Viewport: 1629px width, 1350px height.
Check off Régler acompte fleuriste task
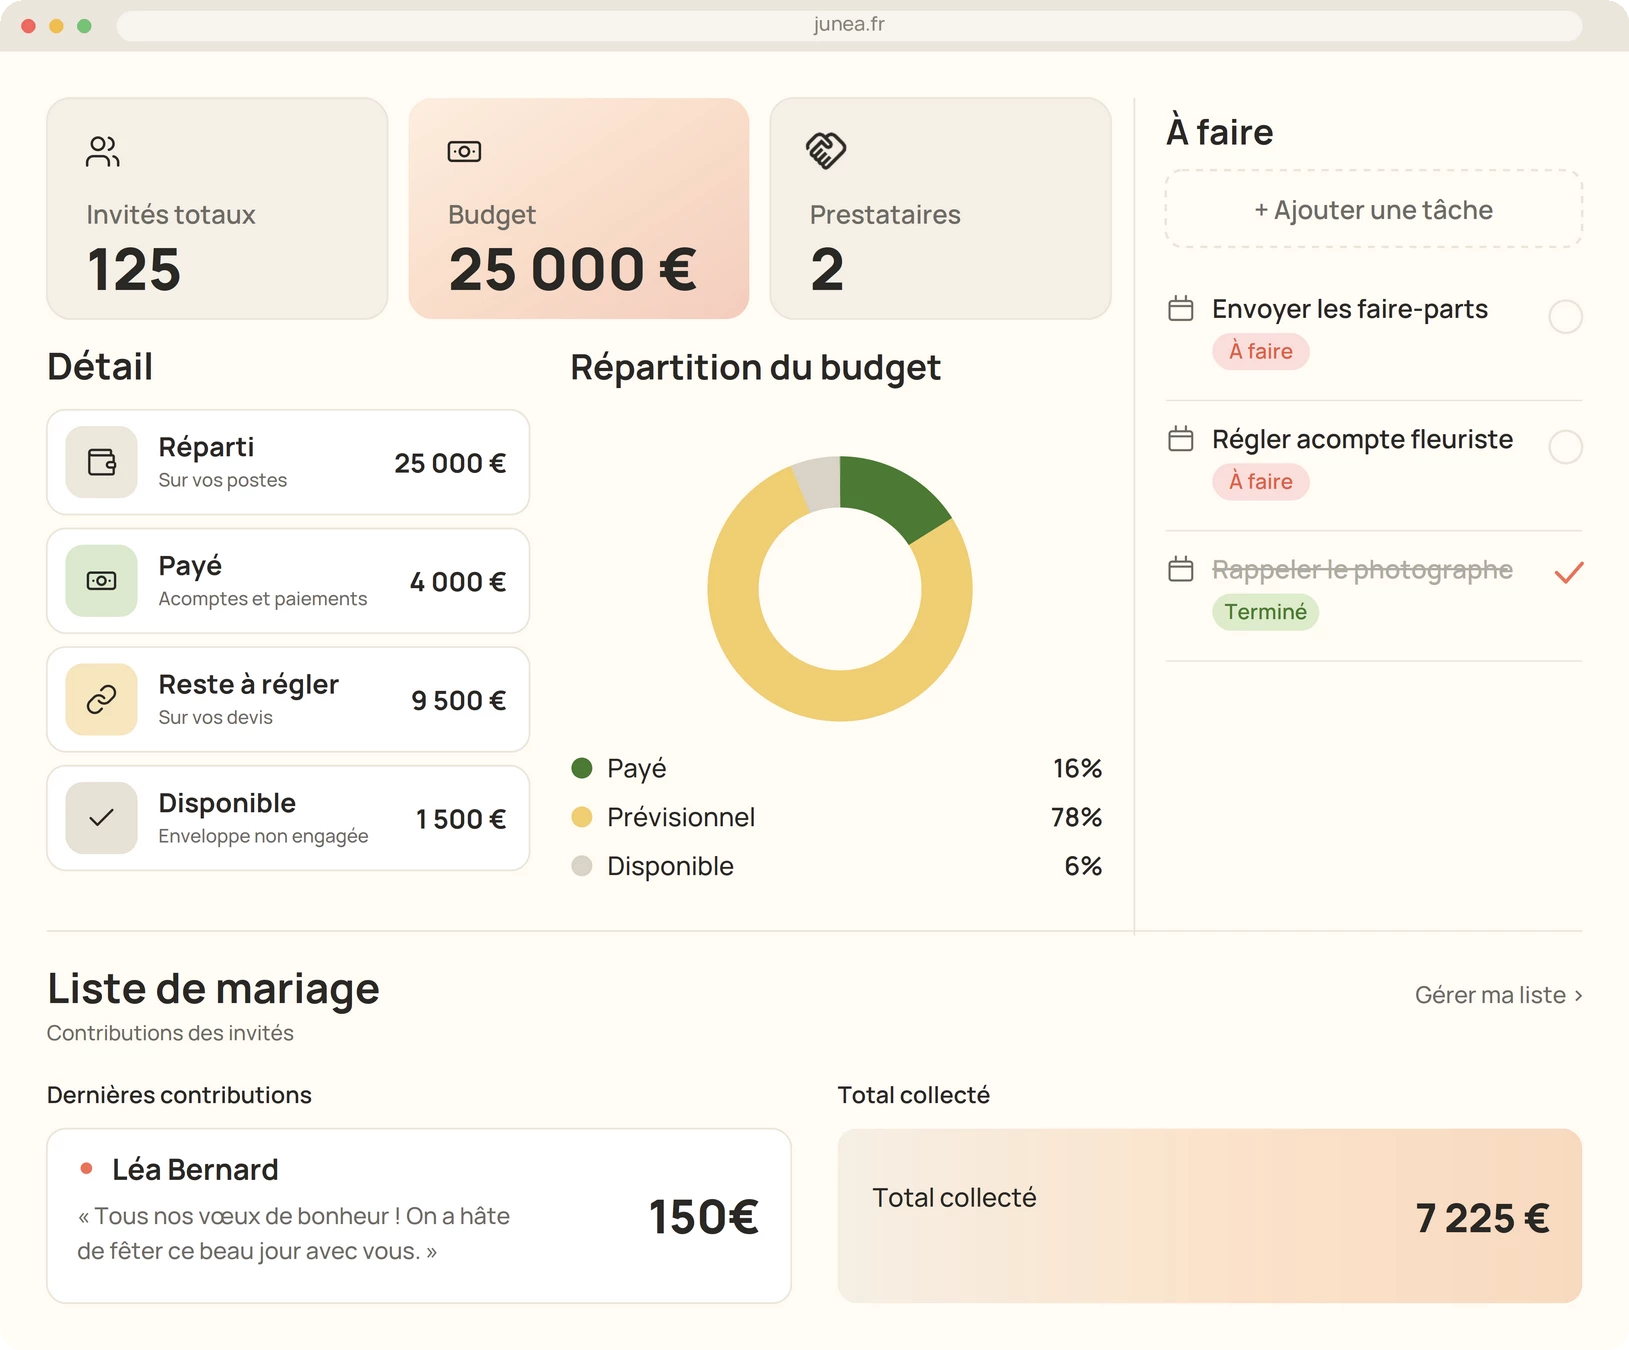(1565, 447)
